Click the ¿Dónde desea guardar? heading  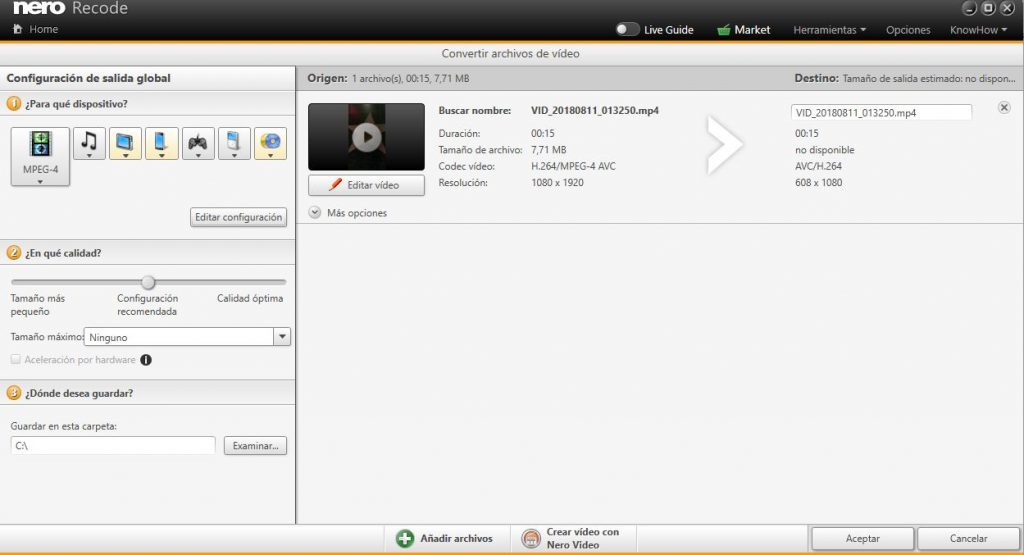[x=79, y=393]
